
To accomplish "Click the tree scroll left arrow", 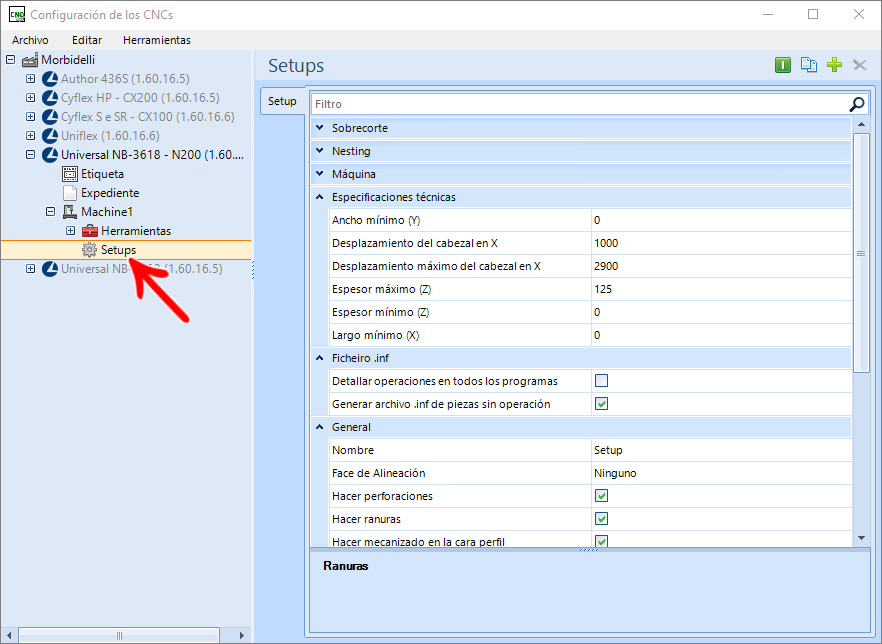I will (x=9, y=636).
